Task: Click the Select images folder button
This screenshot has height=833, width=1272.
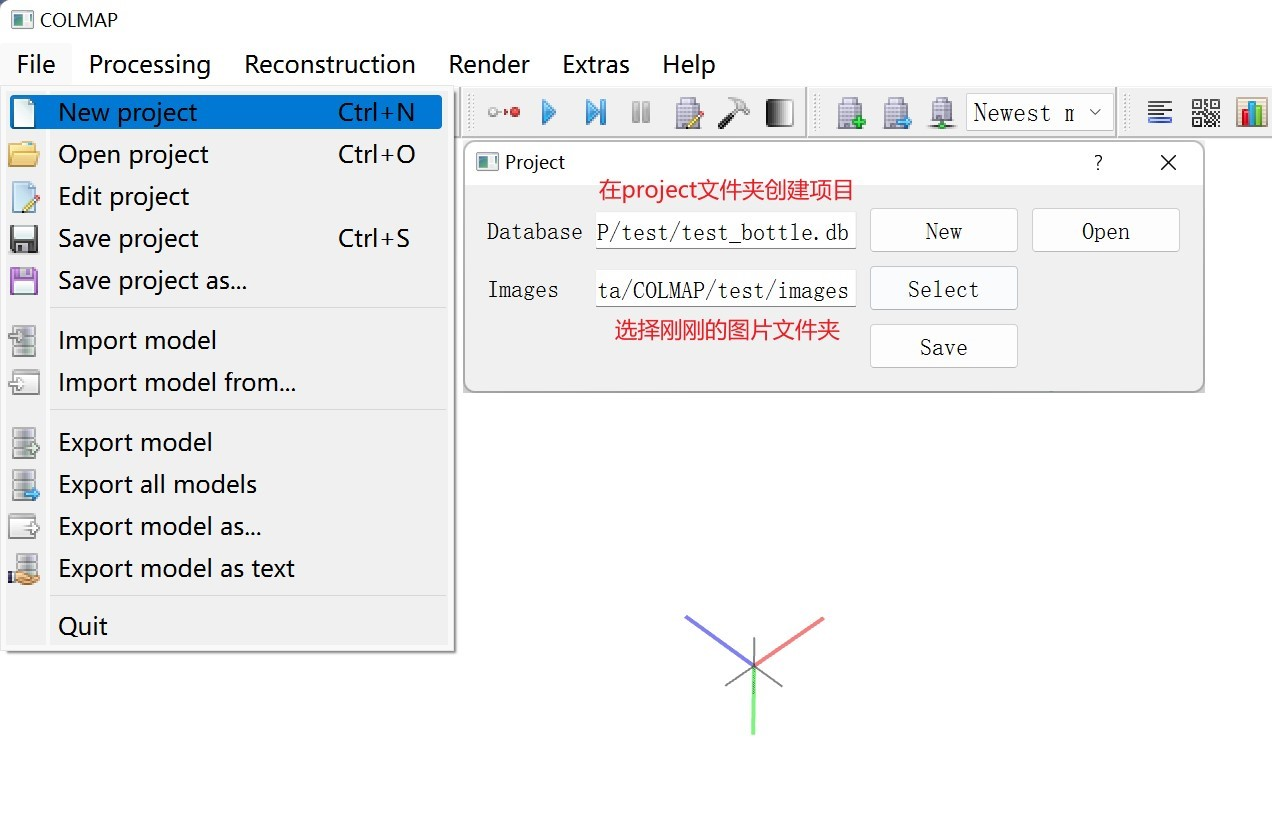Action: coord(943,289)
